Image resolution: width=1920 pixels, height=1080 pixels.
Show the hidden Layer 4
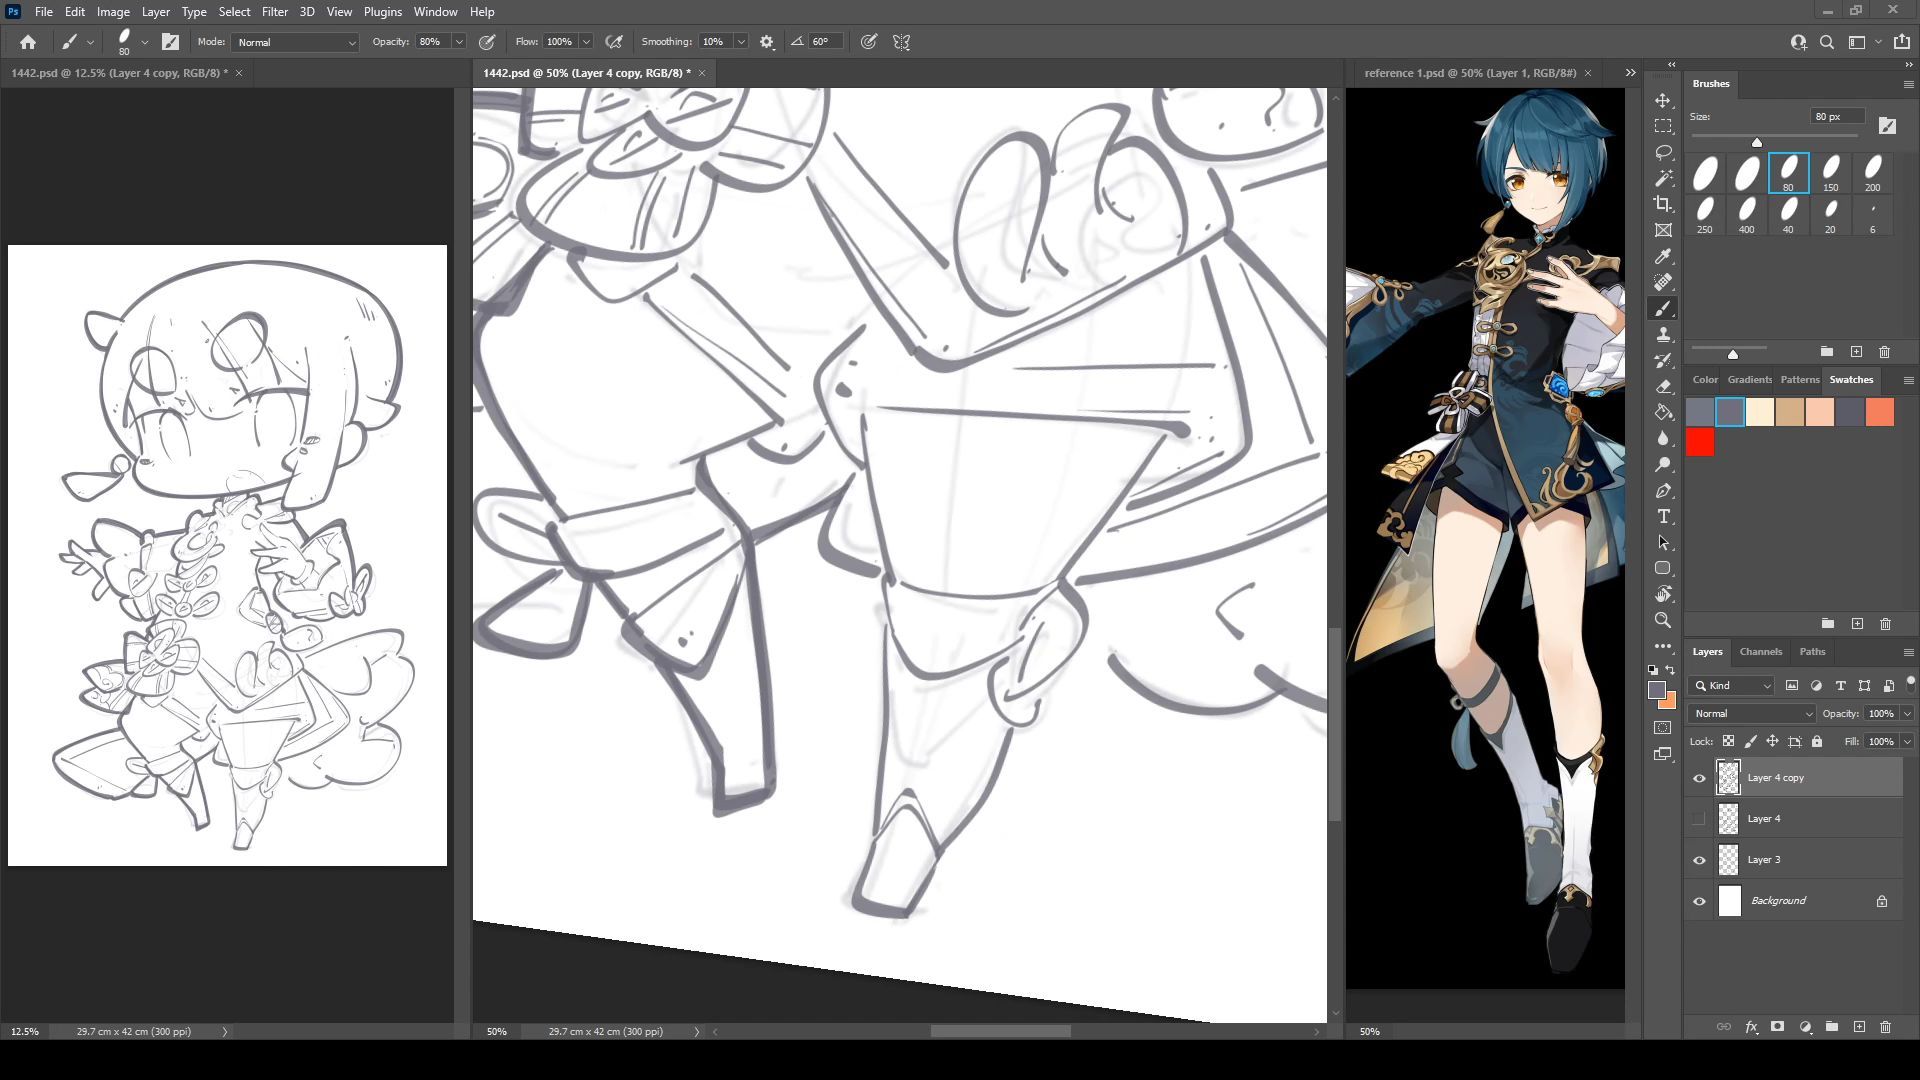click(x=1699, y=819)
